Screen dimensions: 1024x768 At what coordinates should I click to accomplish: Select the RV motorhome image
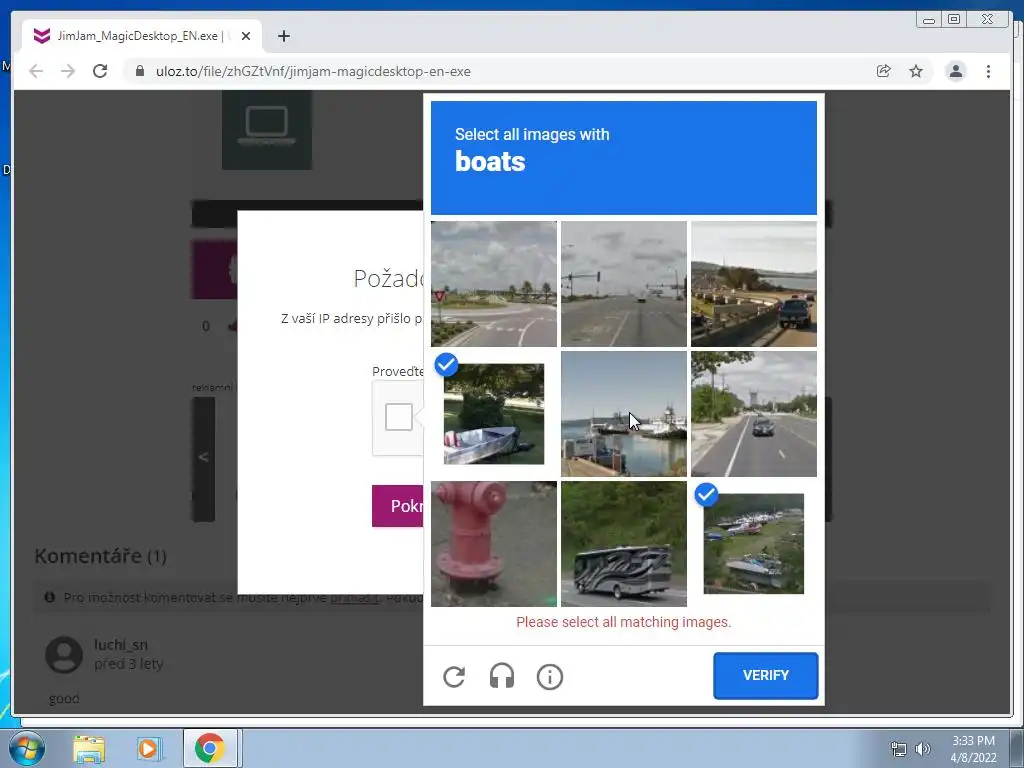coord(624,544)
